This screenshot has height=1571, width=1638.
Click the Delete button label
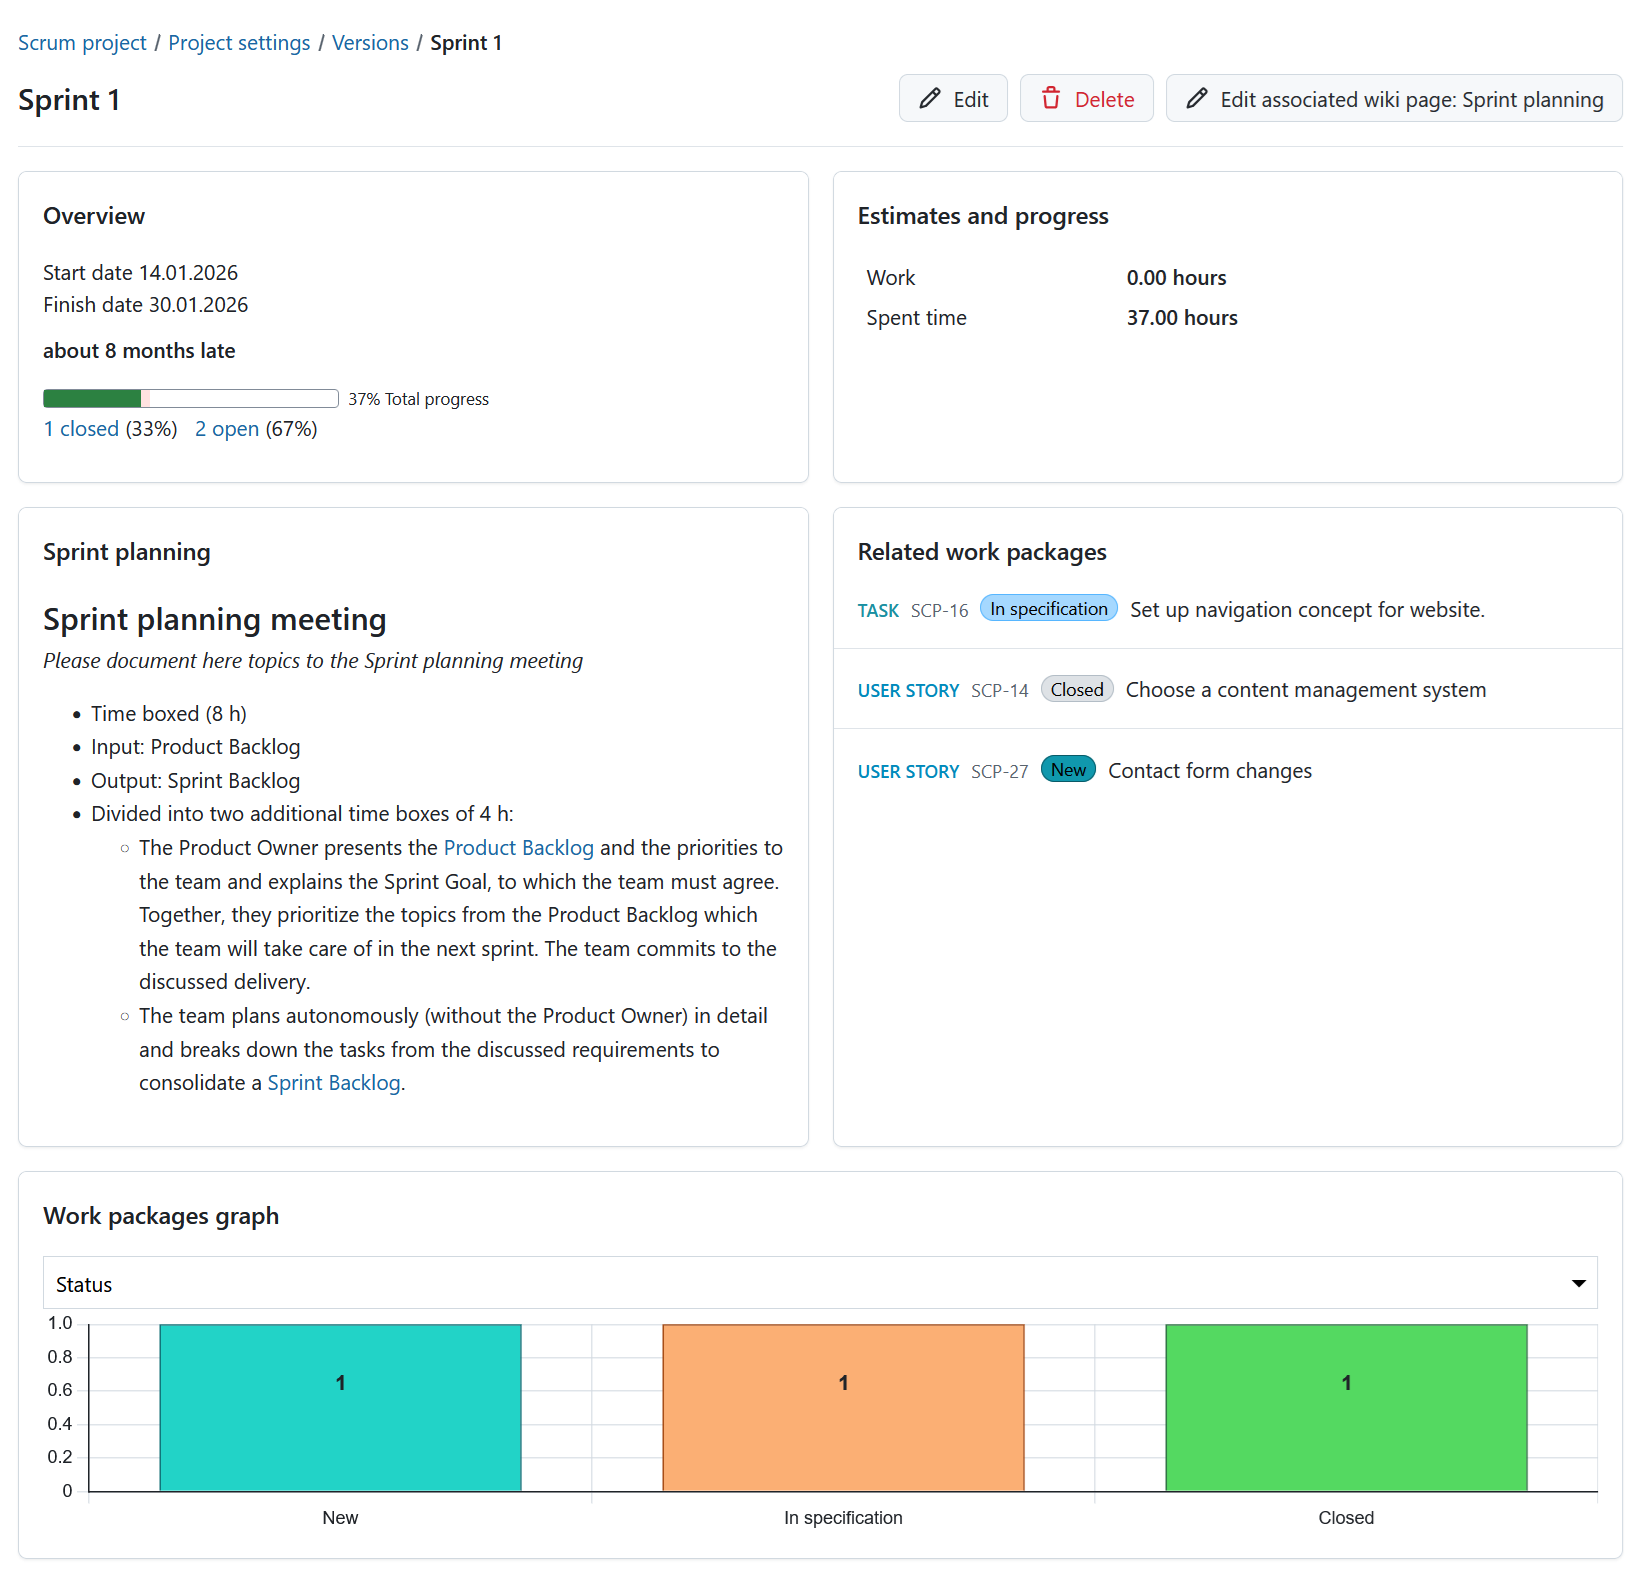1104,99
